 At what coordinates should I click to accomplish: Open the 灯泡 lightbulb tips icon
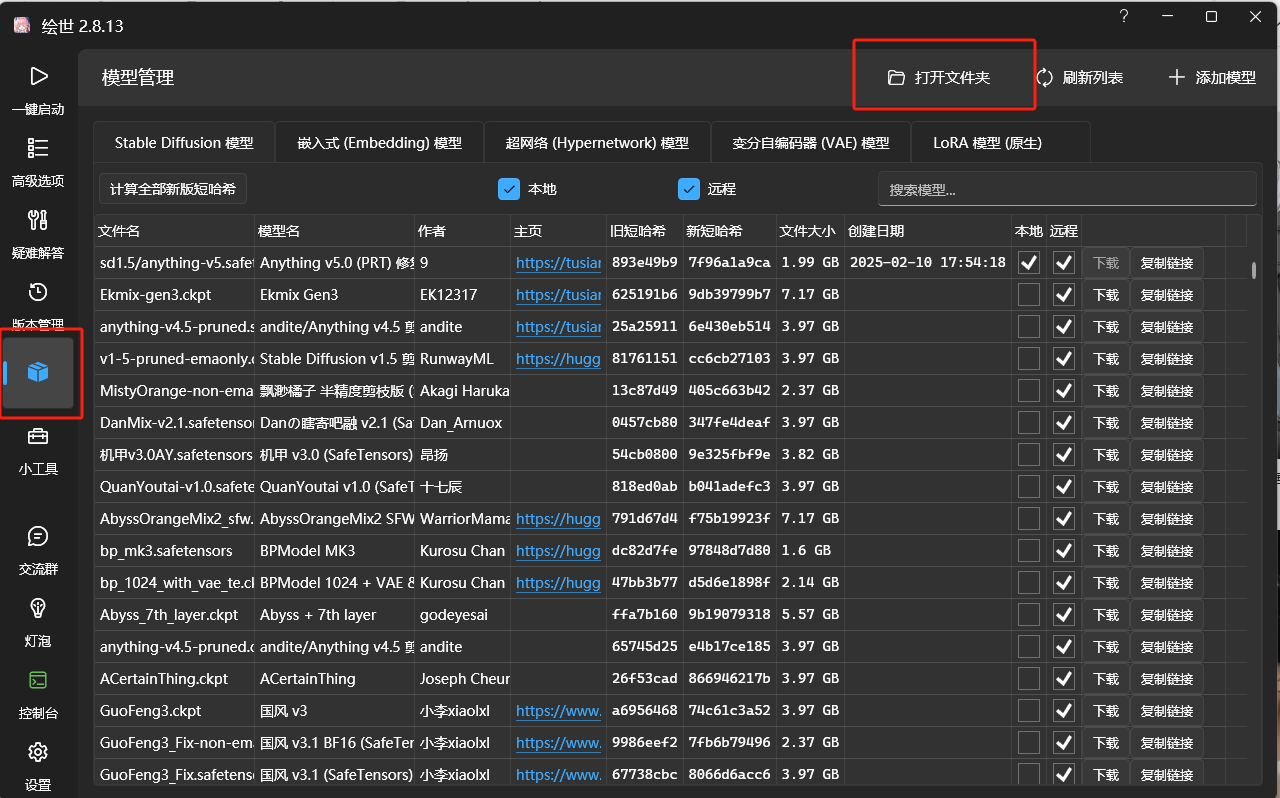[x=38, y=608]
